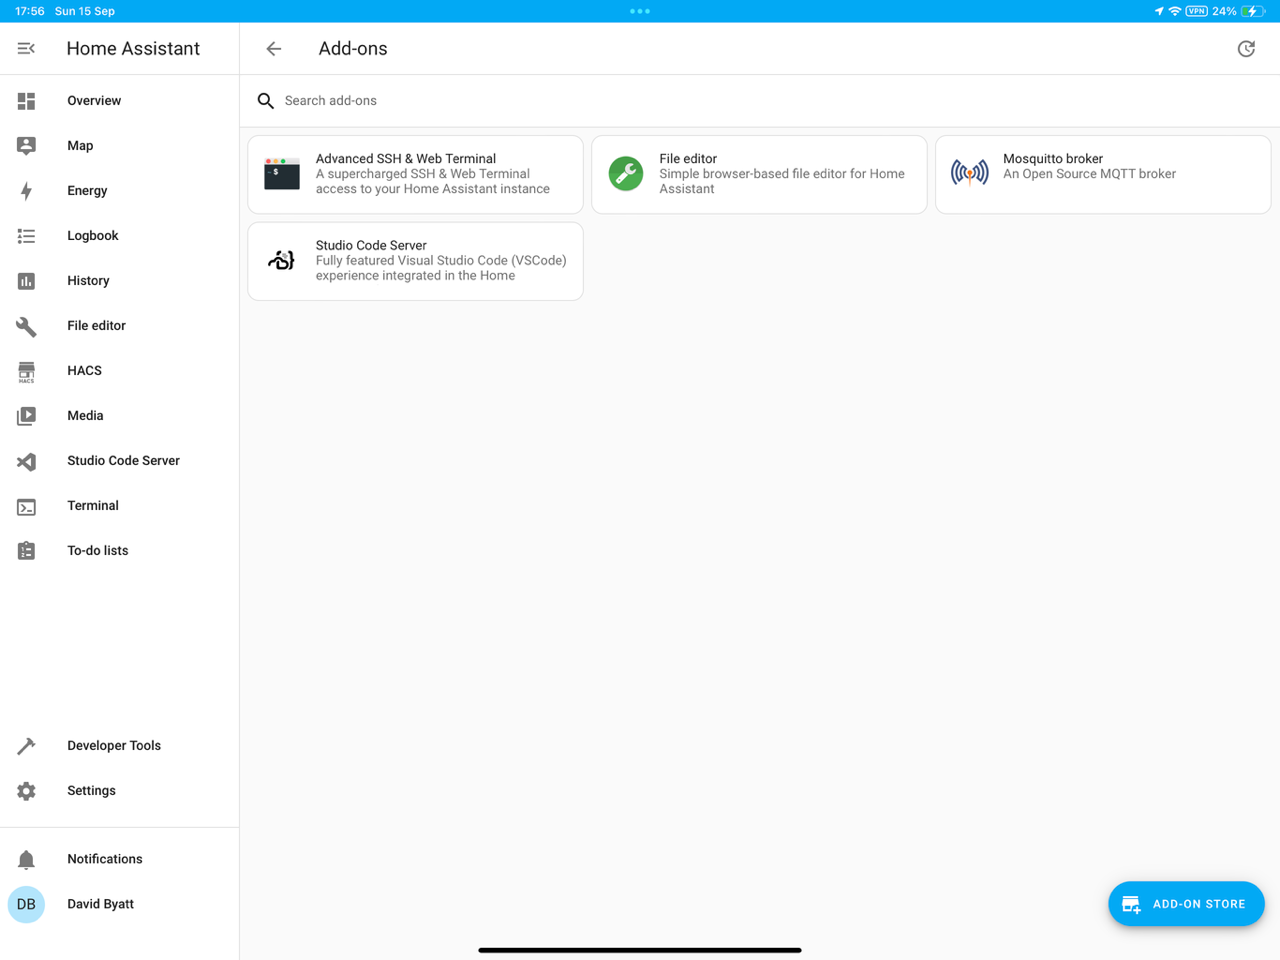Open the Advanced SSH & Web Terminal card

[x=415, y=174]
